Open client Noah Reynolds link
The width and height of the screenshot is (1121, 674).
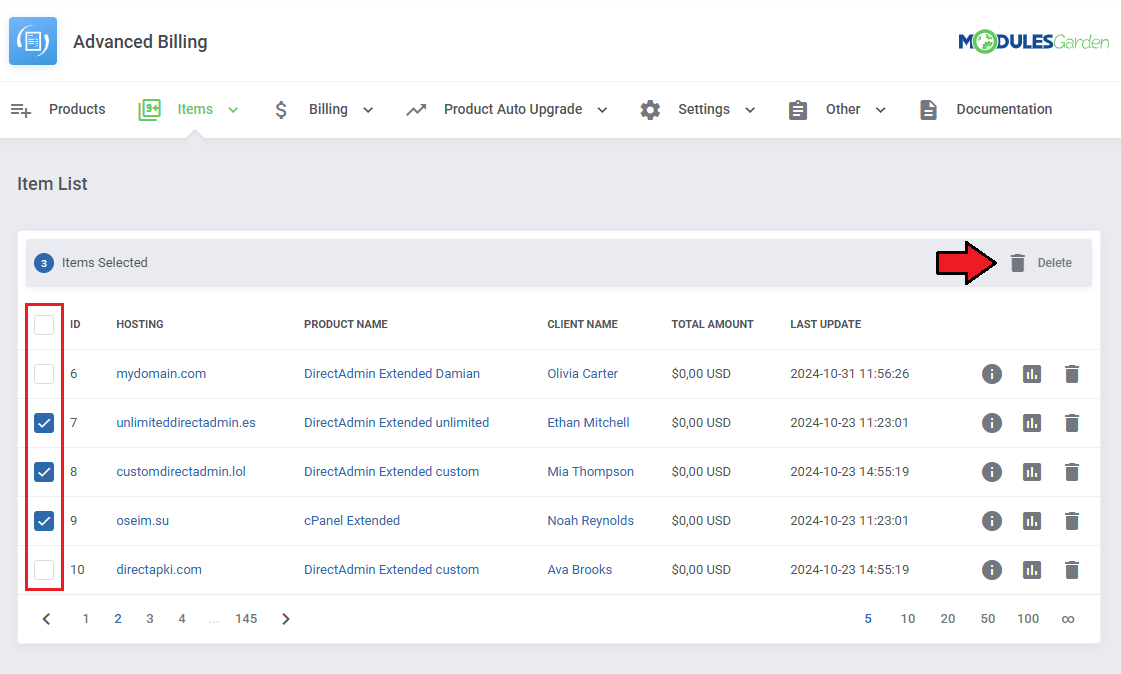pyautogui.click(x=591, y=521)
